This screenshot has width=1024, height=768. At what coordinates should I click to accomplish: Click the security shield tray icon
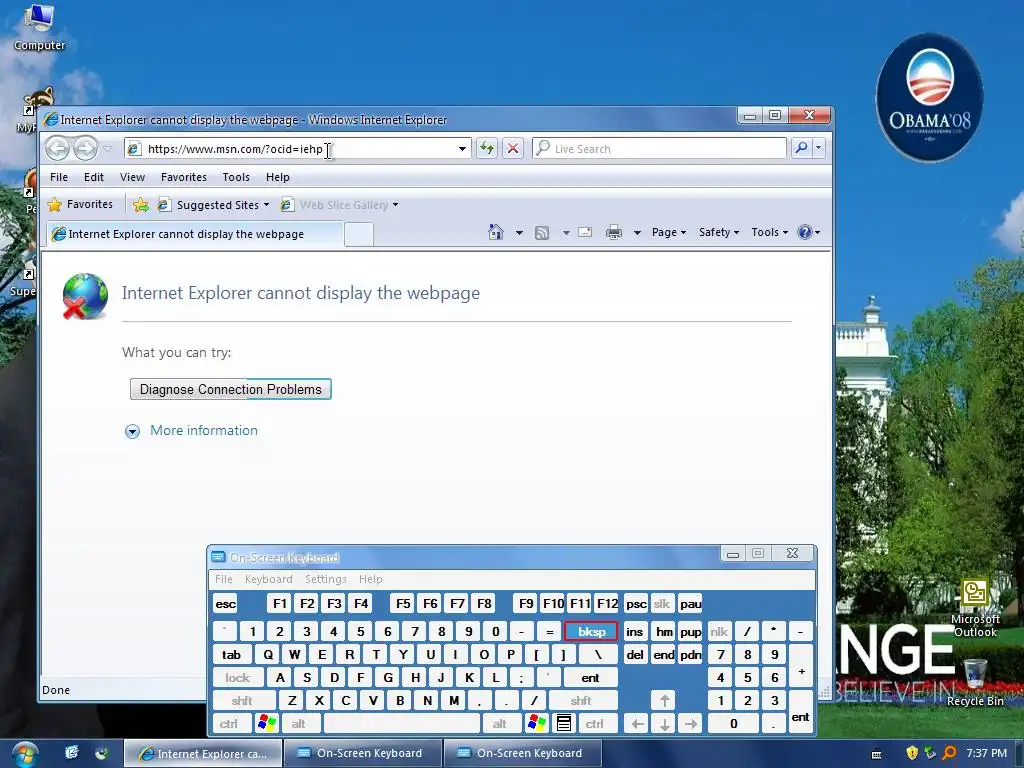click(912, 753)
